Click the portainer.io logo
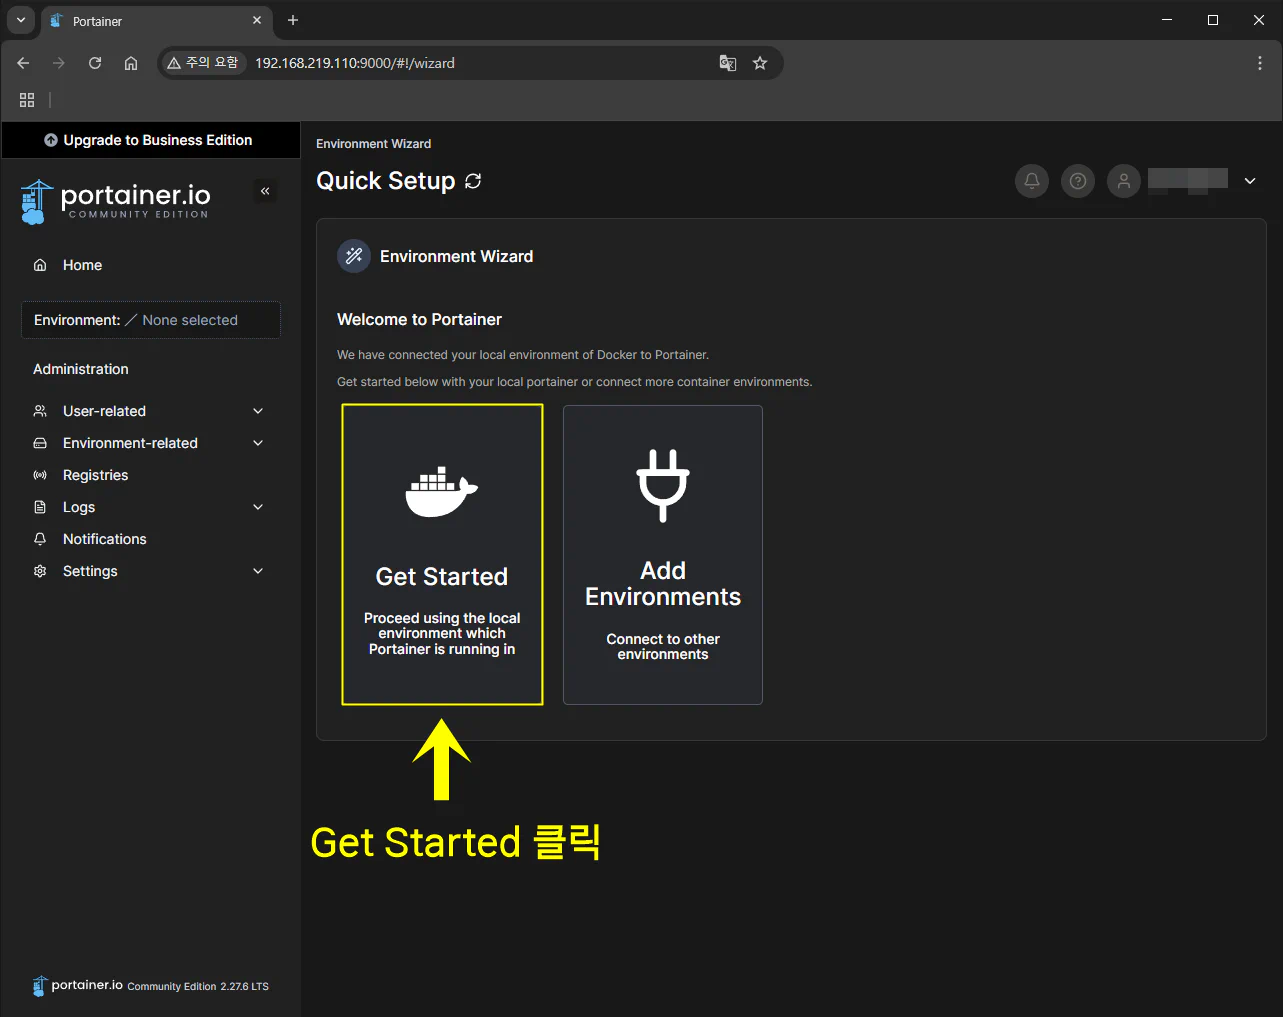 click(115, 201)
